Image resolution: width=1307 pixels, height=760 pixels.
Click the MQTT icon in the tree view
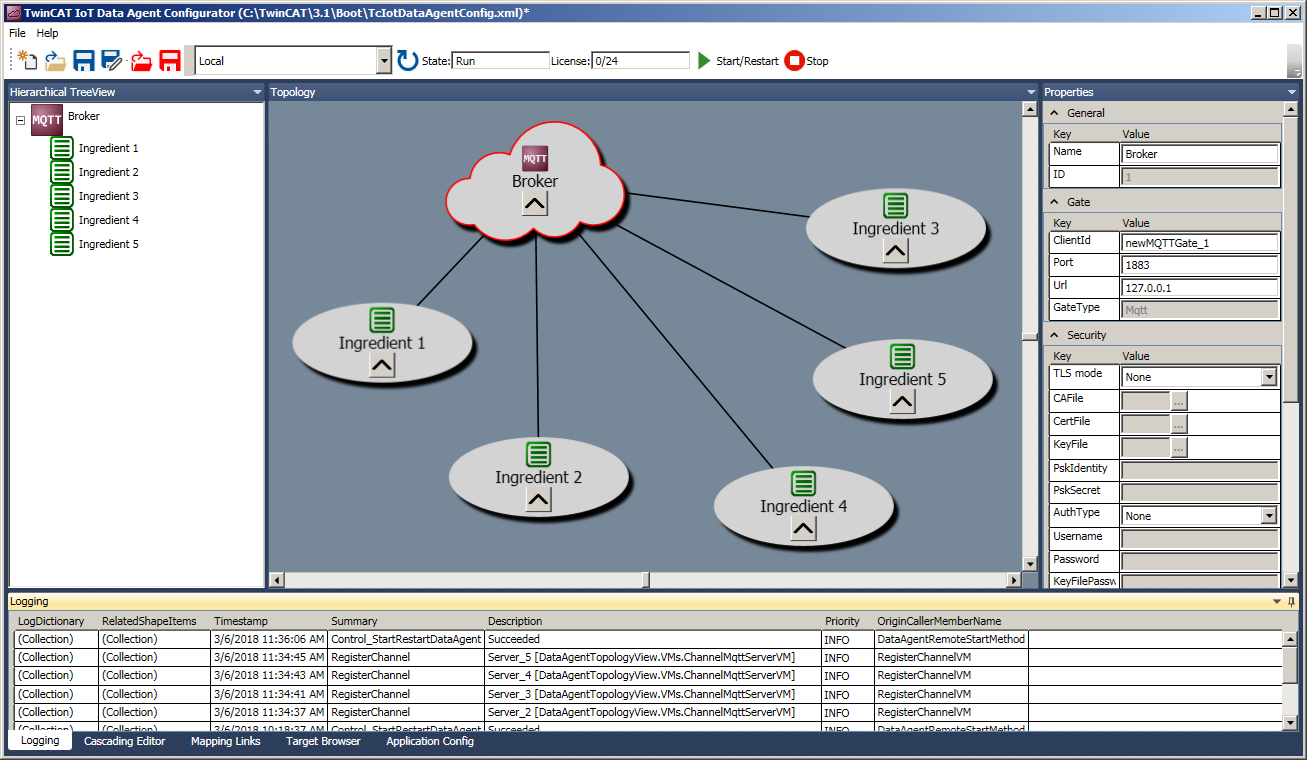[47, 120]
